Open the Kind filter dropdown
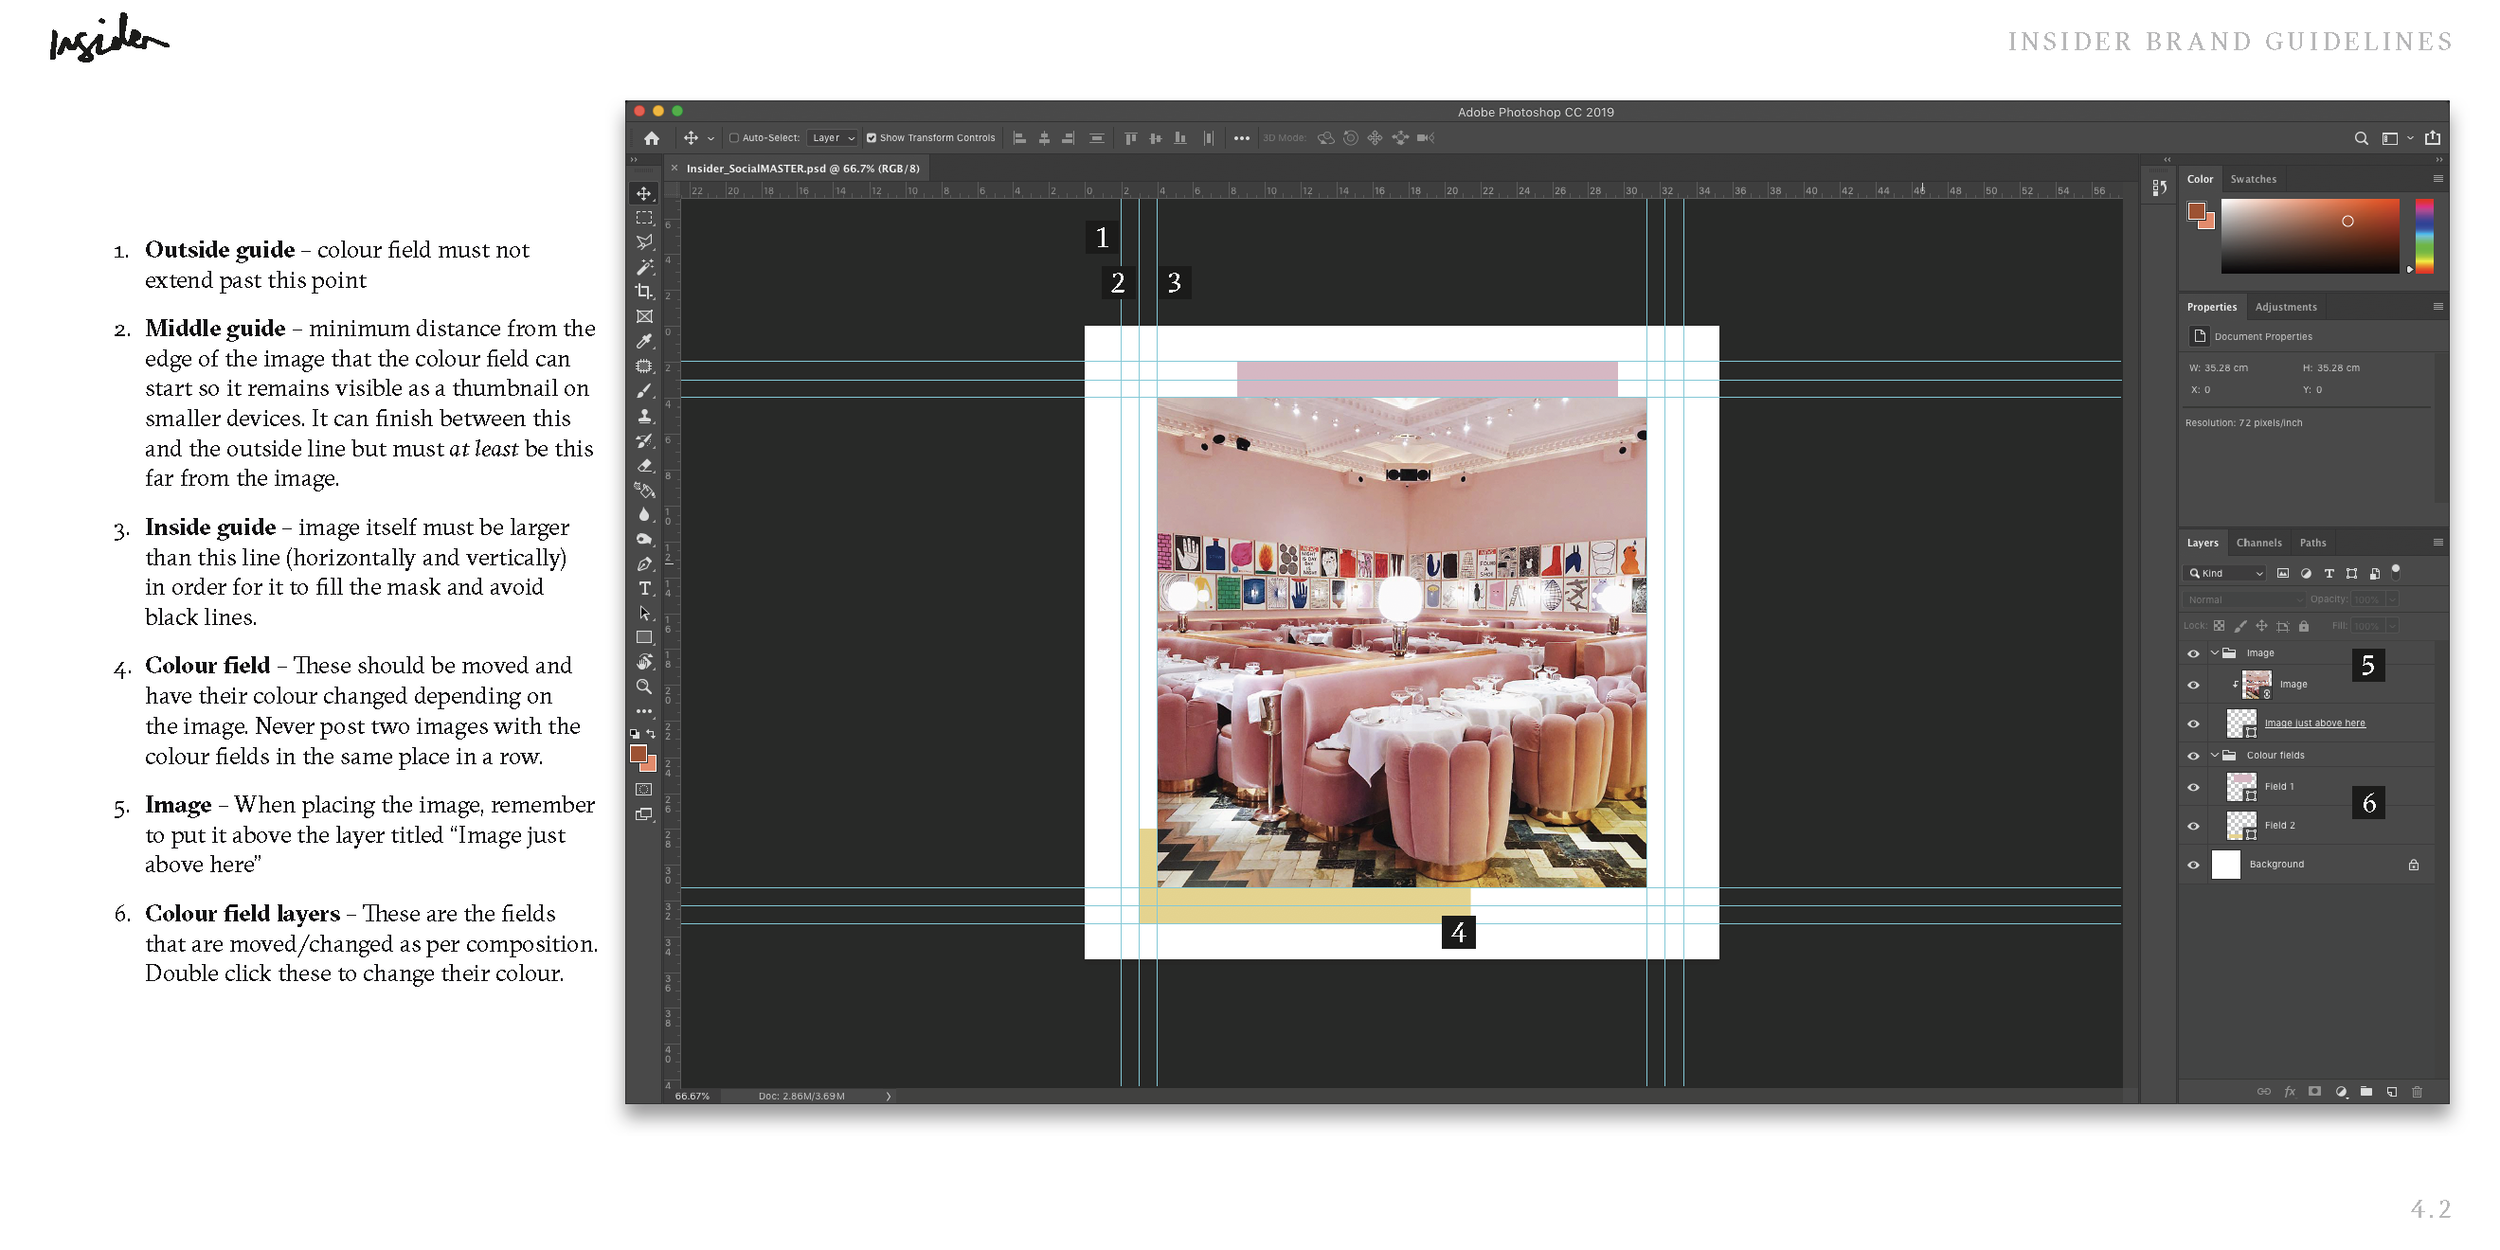Screen dimensions: 2500x1250 tap(2226, 573)
